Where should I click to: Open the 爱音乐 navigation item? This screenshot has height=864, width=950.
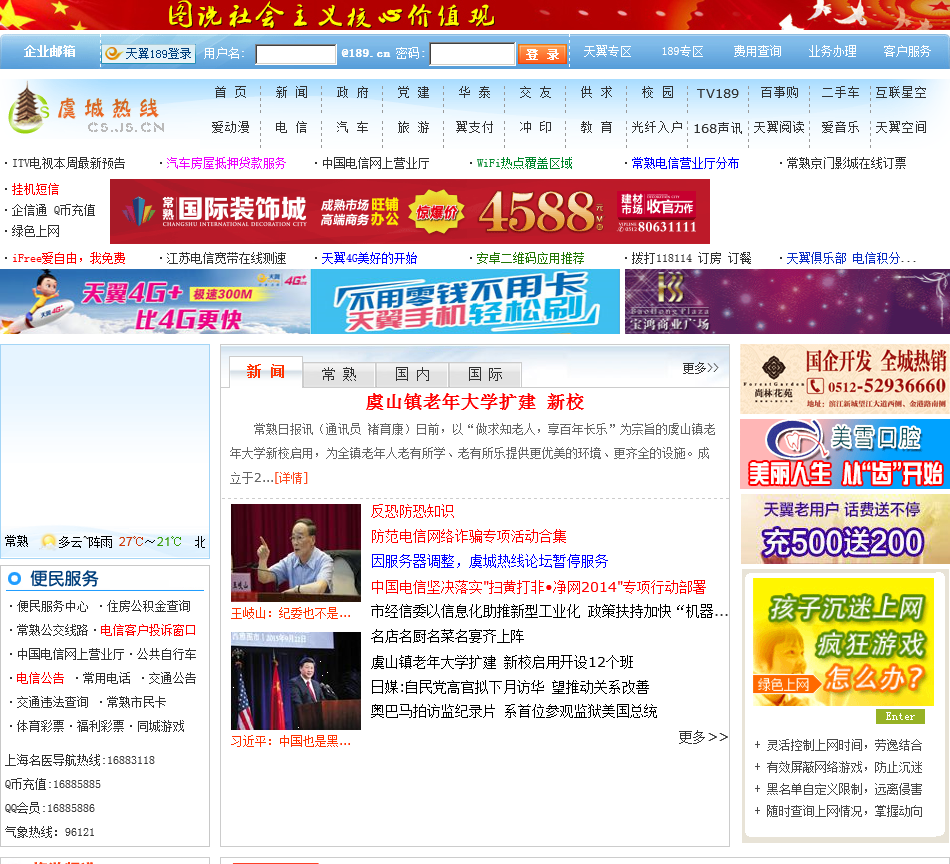tap(840, 127)
